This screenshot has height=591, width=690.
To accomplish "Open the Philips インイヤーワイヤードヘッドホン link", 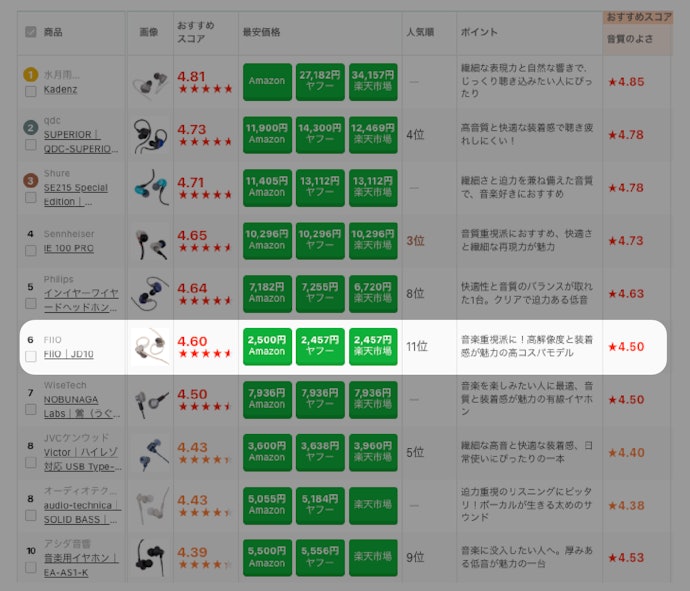I will [x=81, y=300].
